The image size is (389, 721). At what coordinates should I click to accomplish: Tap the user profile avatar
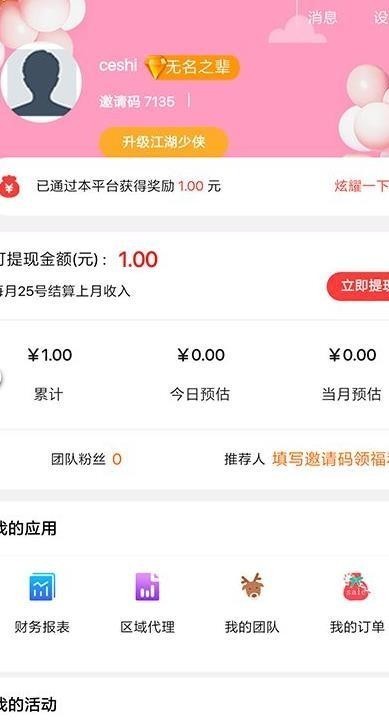[41, 82]
